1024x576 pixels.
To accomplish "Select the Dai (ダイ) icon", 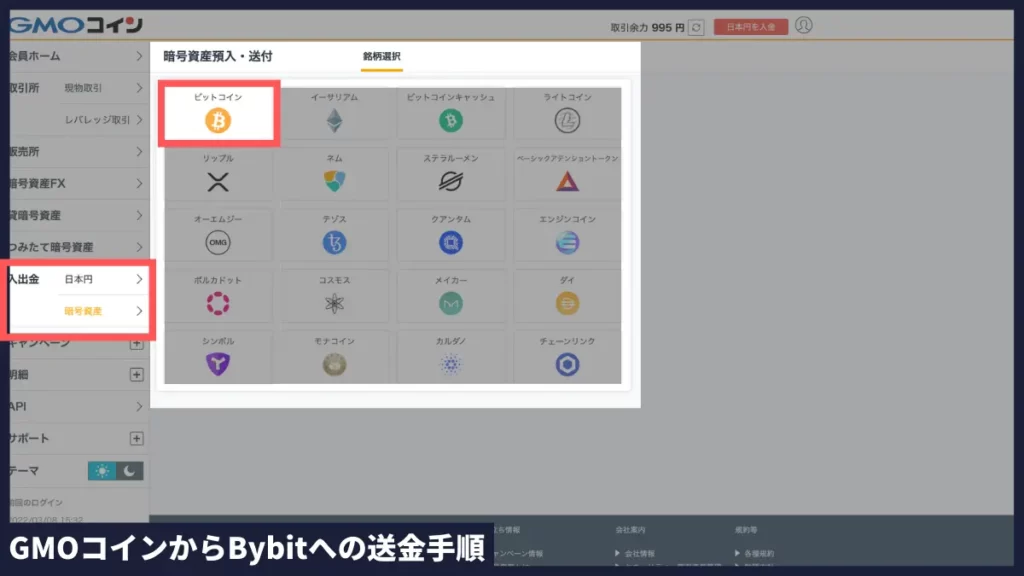I will [x=568, y=304].
